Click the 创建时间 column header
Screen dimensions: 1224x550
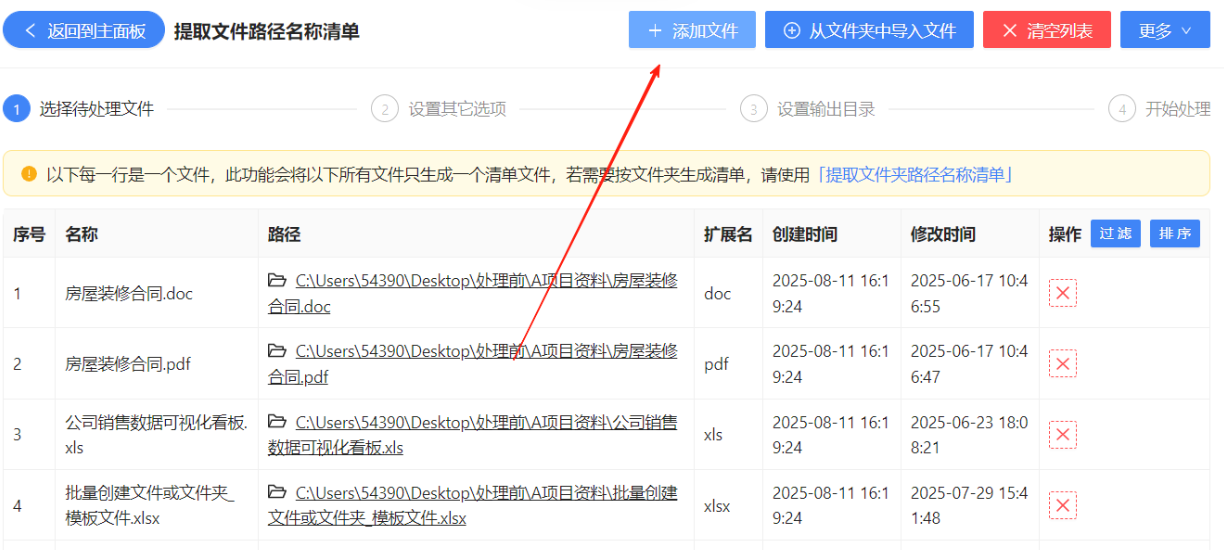tap(805, 234)
